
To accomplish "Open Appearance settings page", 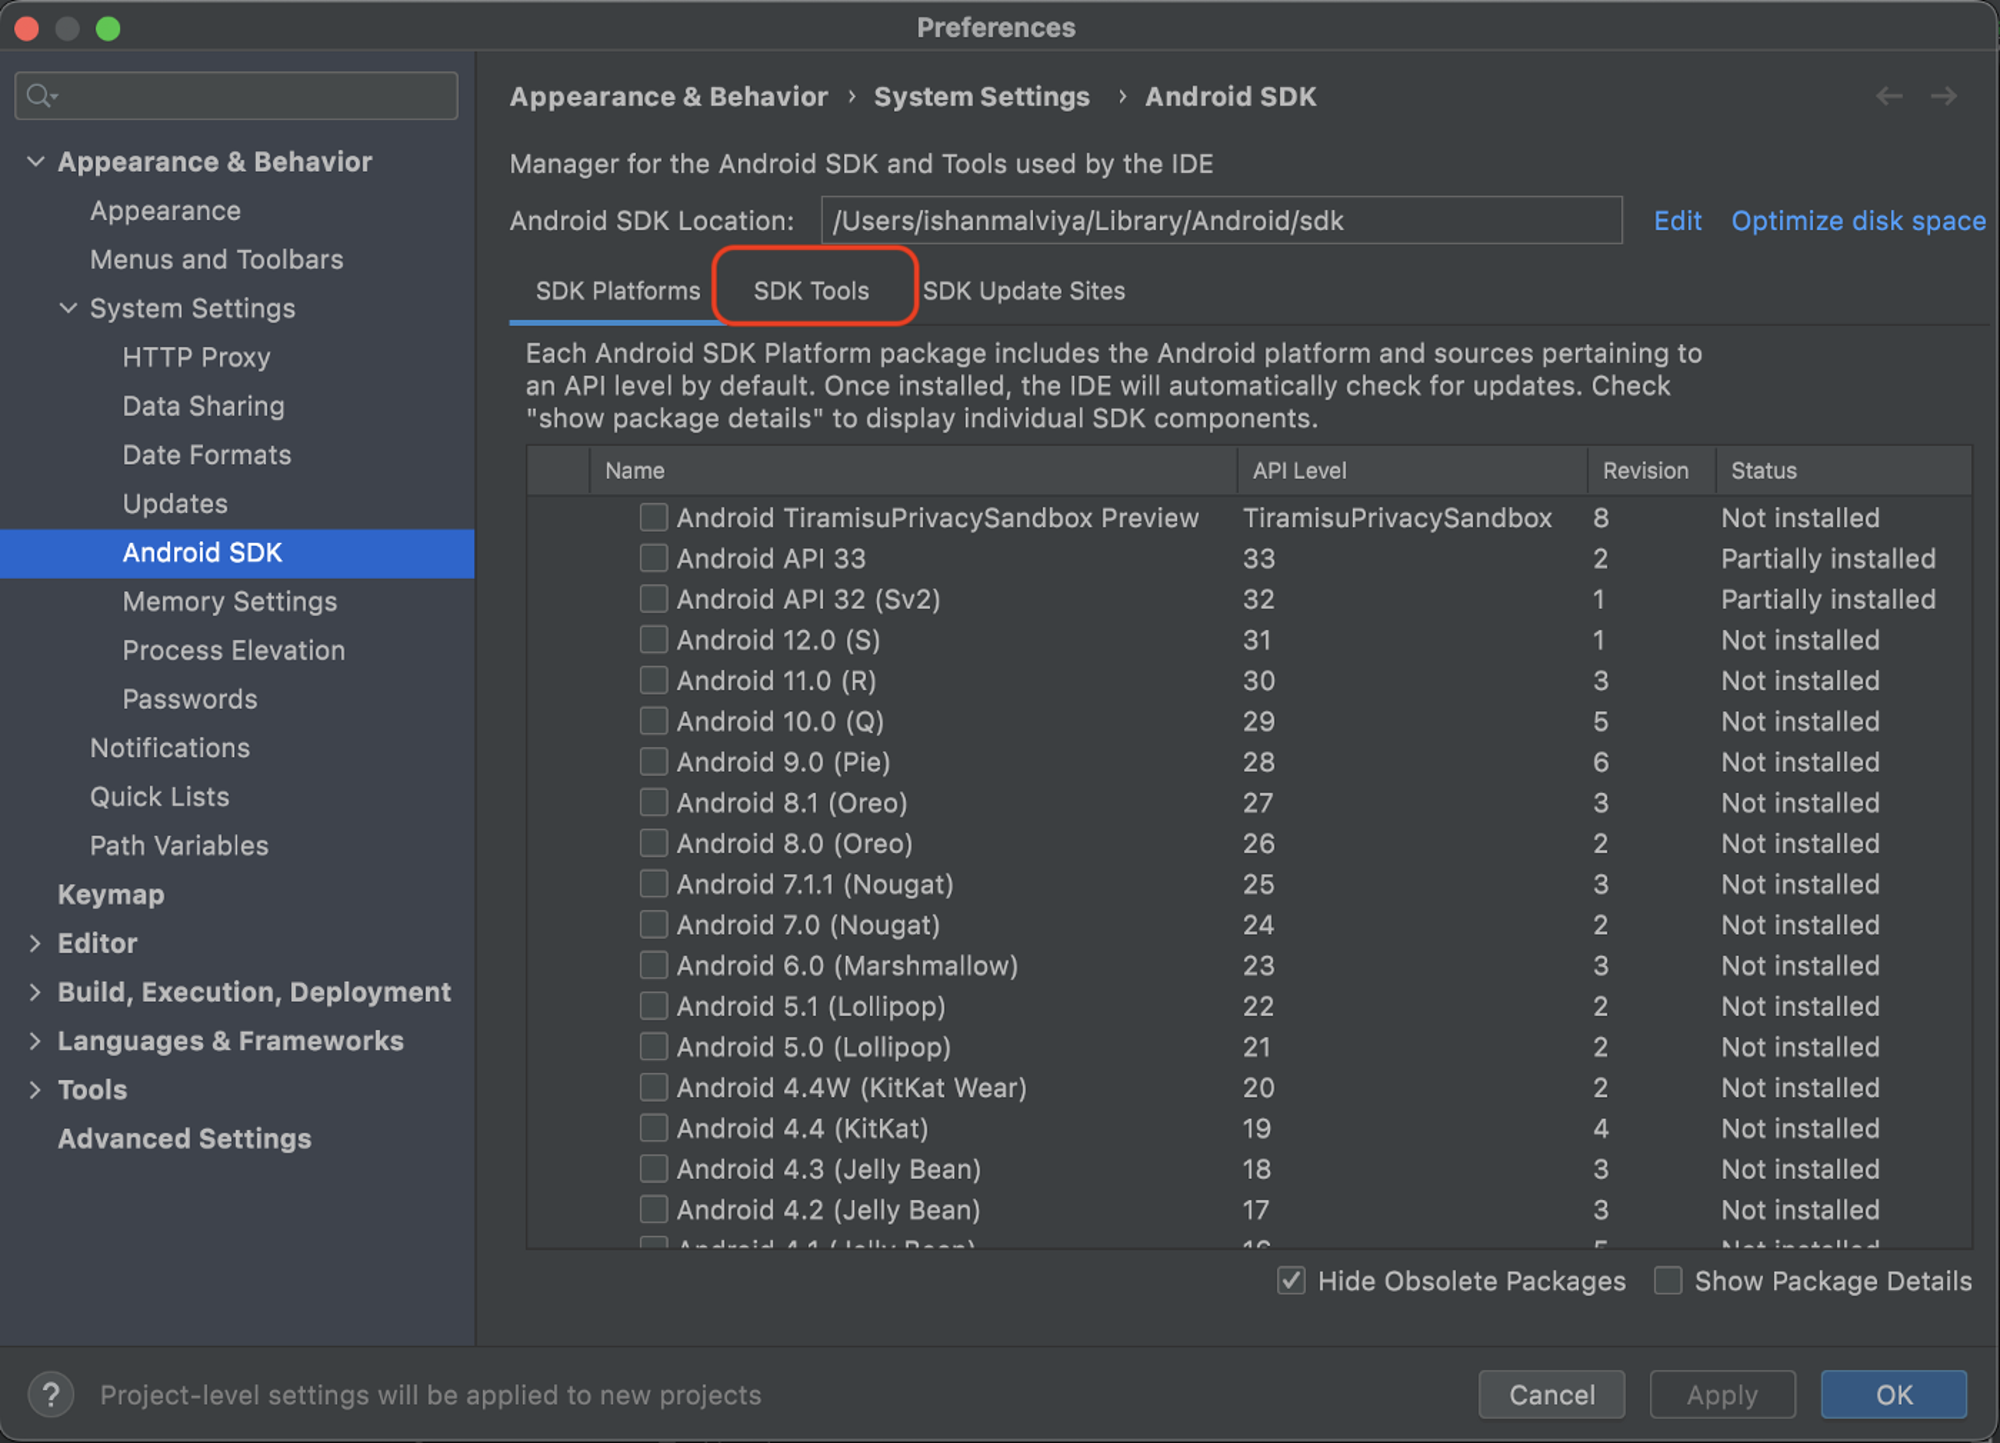I will click(x=165, y=211).
